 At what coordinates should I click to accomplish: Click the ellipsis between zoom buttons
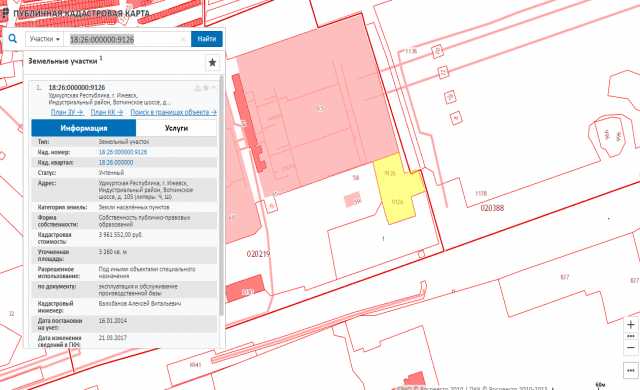point(631,336)
